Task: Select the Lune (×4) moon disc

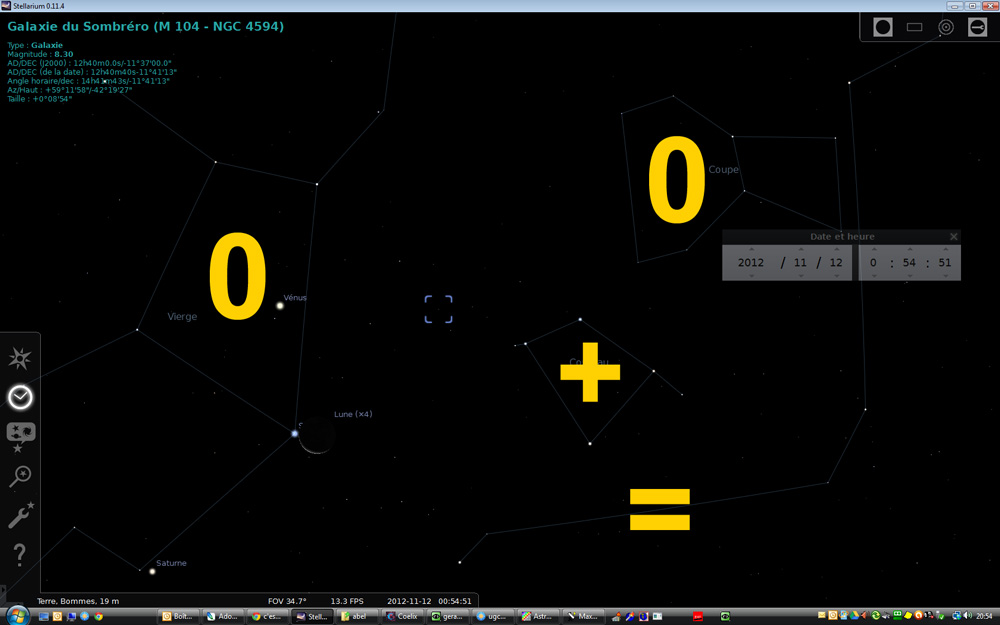Action: [316, 436]
